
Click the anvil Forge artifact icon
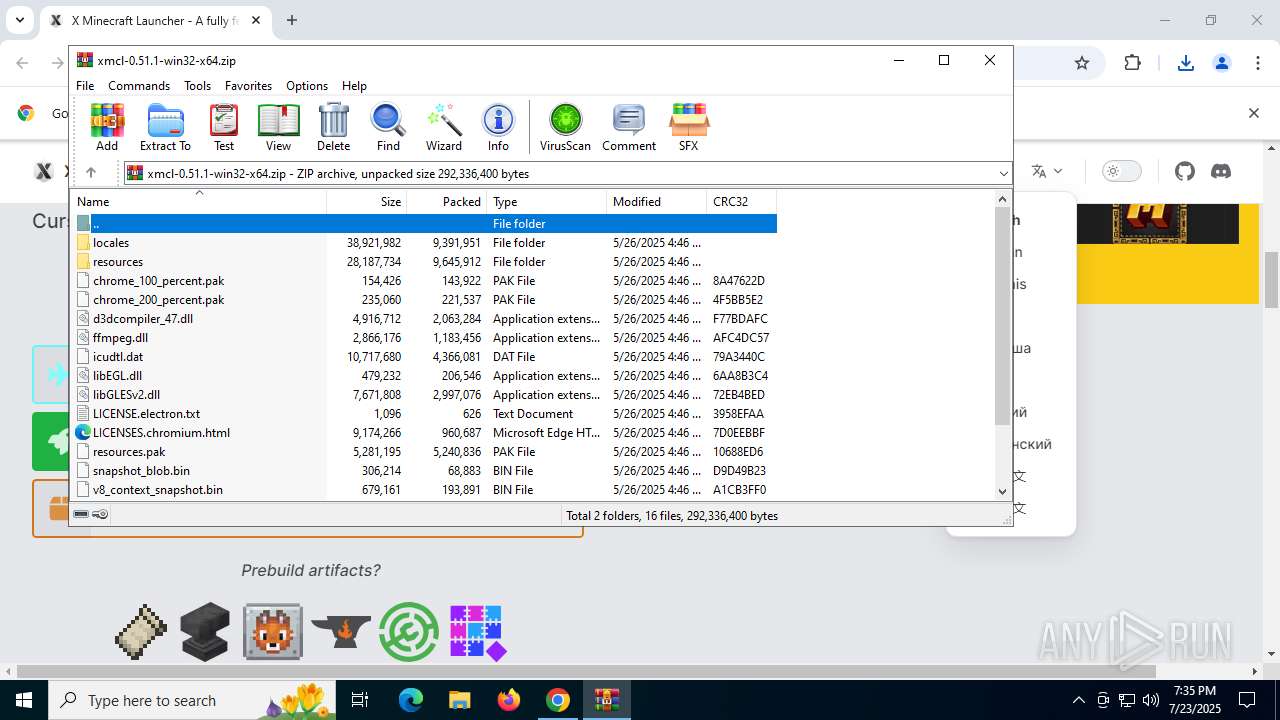click(205, 631)
